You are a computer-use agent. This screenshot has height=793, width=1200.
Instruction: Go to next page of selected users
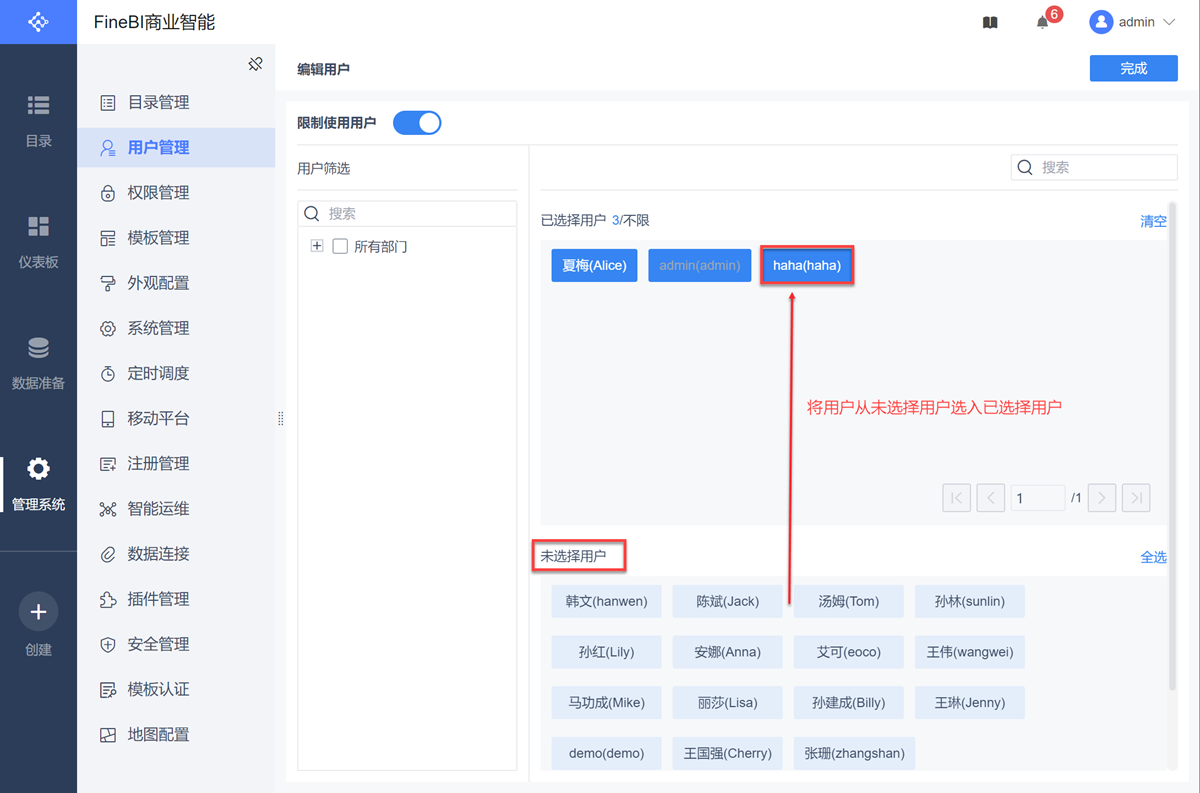point(1101,498)
